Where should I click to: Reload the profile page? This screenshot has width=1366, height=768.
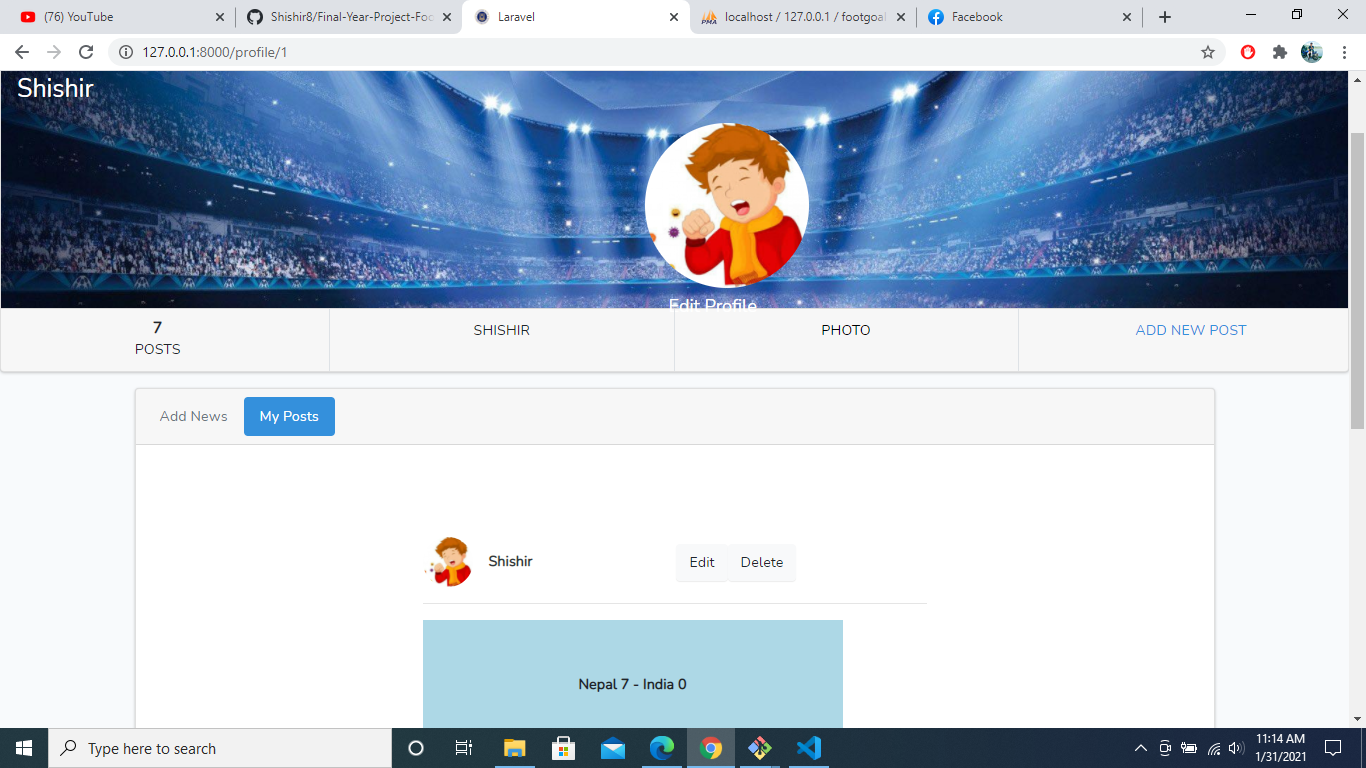84,51
